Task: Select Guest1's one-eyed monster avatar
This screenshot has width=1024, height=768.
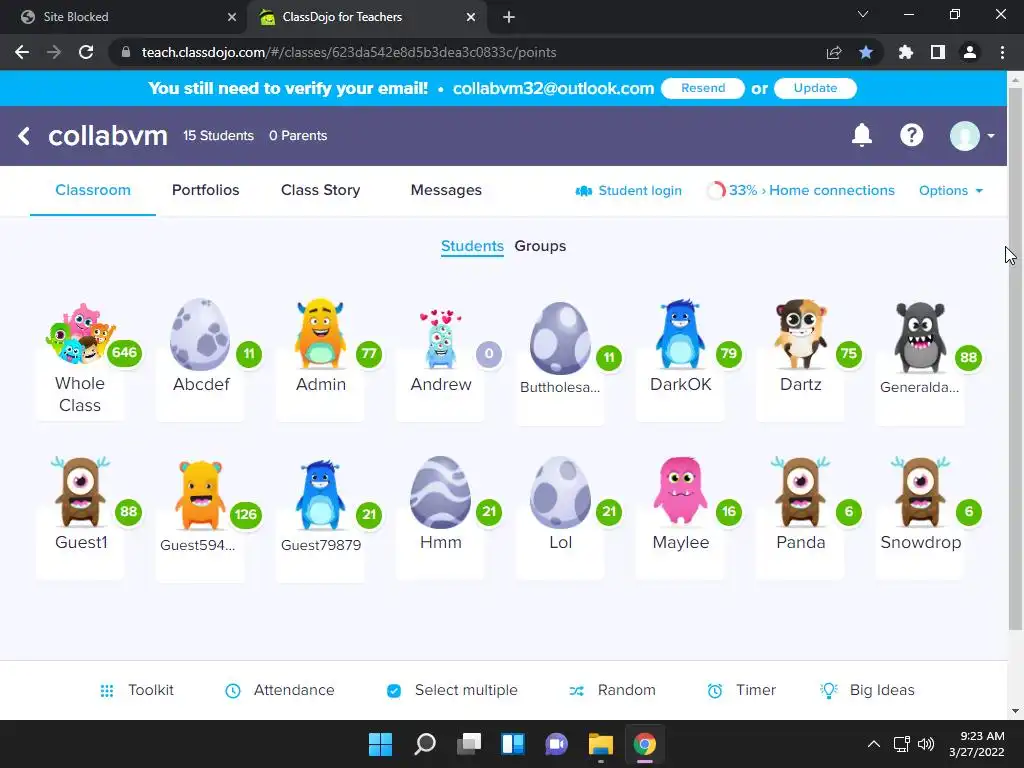Action: tap(80, 492)
